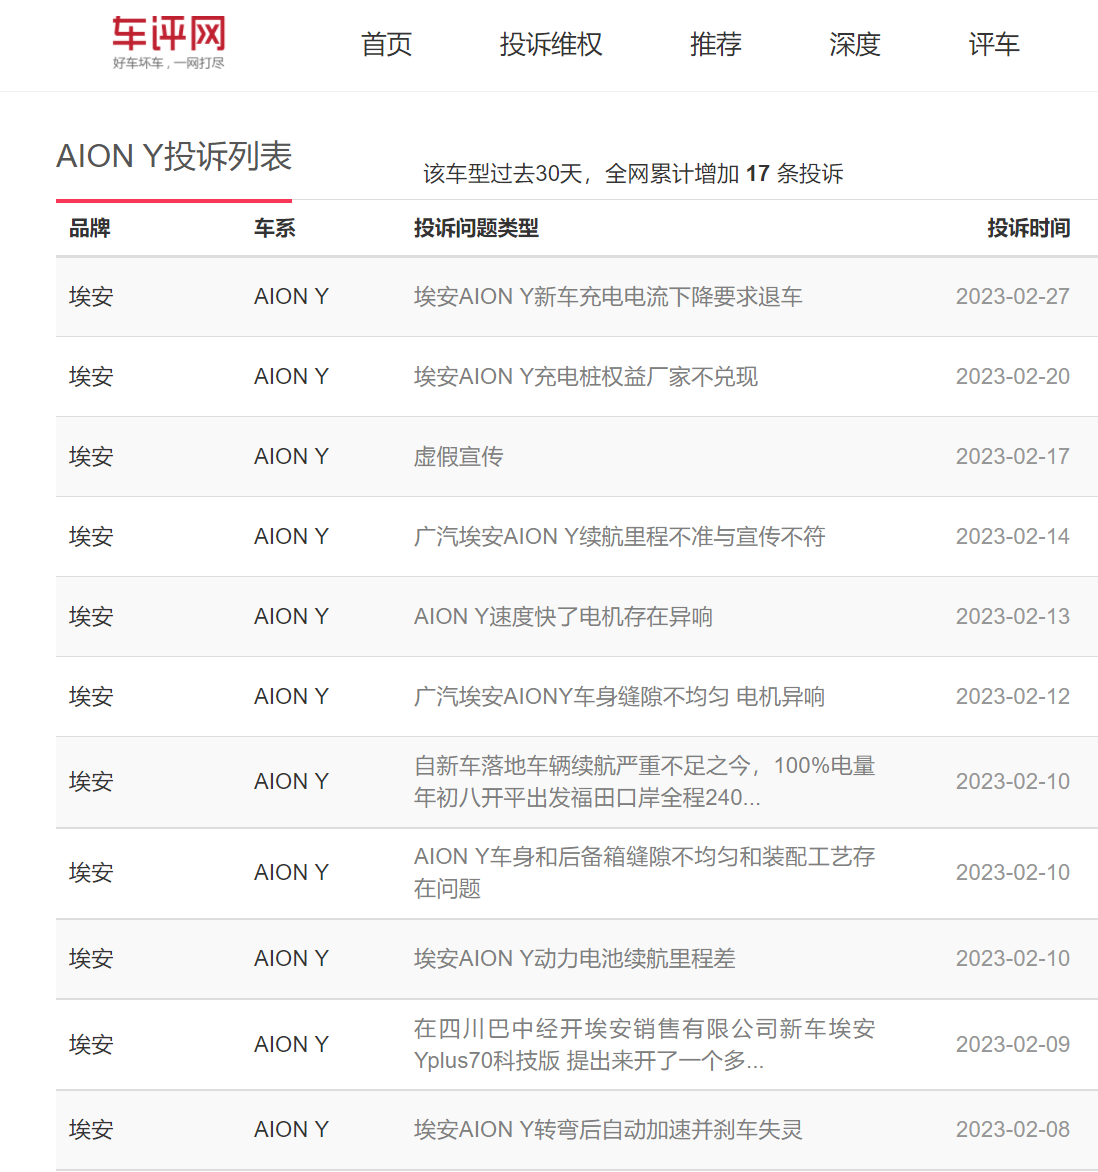The height and width of the screenshot is (1172, 1098).
Task: Open complaint 广汽埃安AION Y续航里程不准与宣传不符
Action: (619, 537)
